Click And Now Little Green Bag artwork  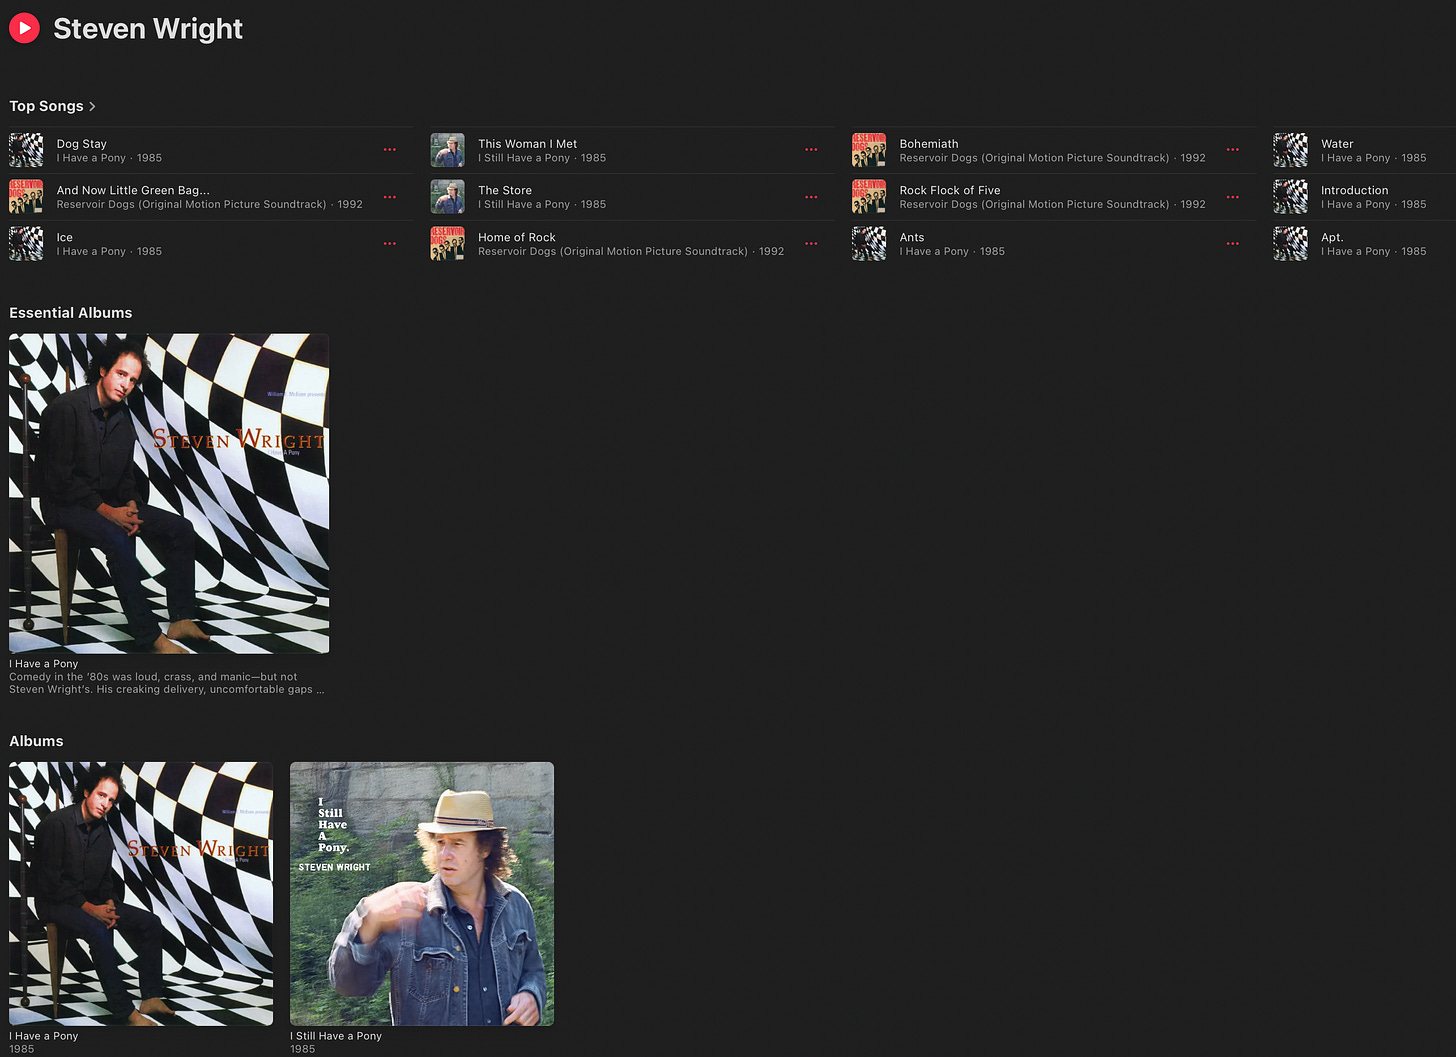[x=26, y=197]
